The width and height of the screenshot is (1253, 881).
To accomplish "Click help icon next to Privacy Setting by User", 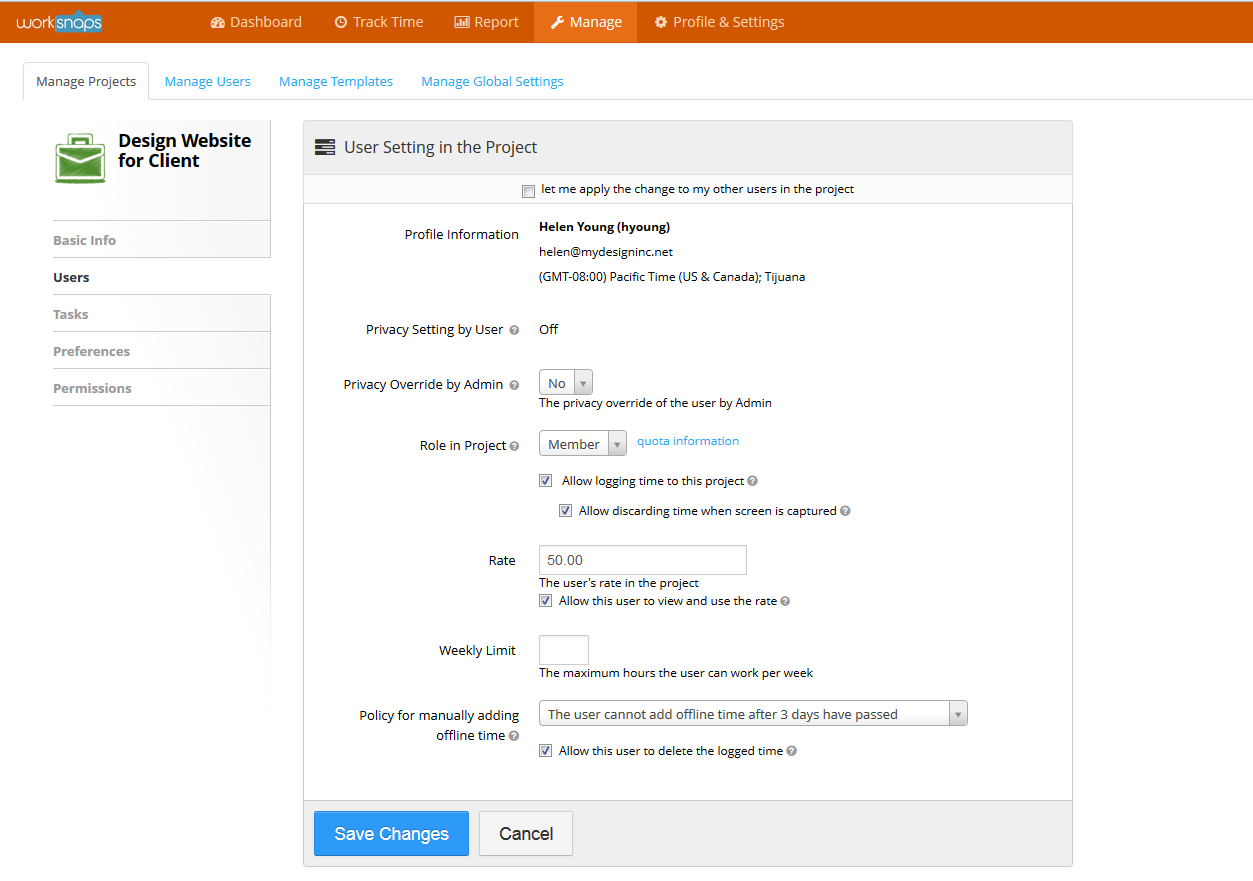I will [x=514, y=330].
